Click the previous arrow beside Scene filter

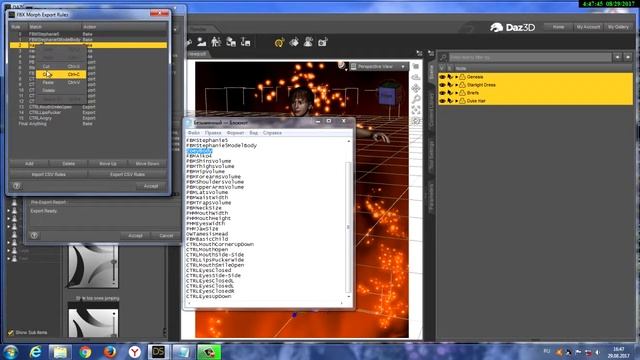[x=618, y=57]
